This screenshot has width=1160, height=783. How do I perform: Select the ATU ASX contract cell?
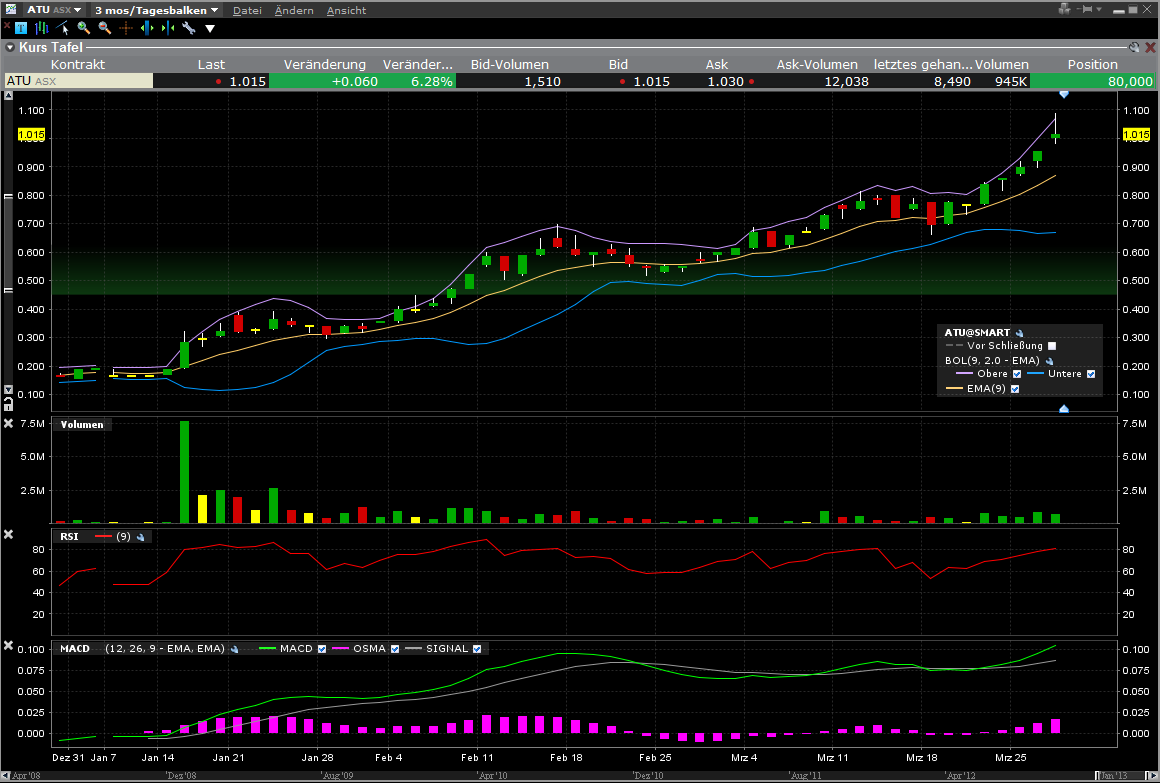pos(78,81)
